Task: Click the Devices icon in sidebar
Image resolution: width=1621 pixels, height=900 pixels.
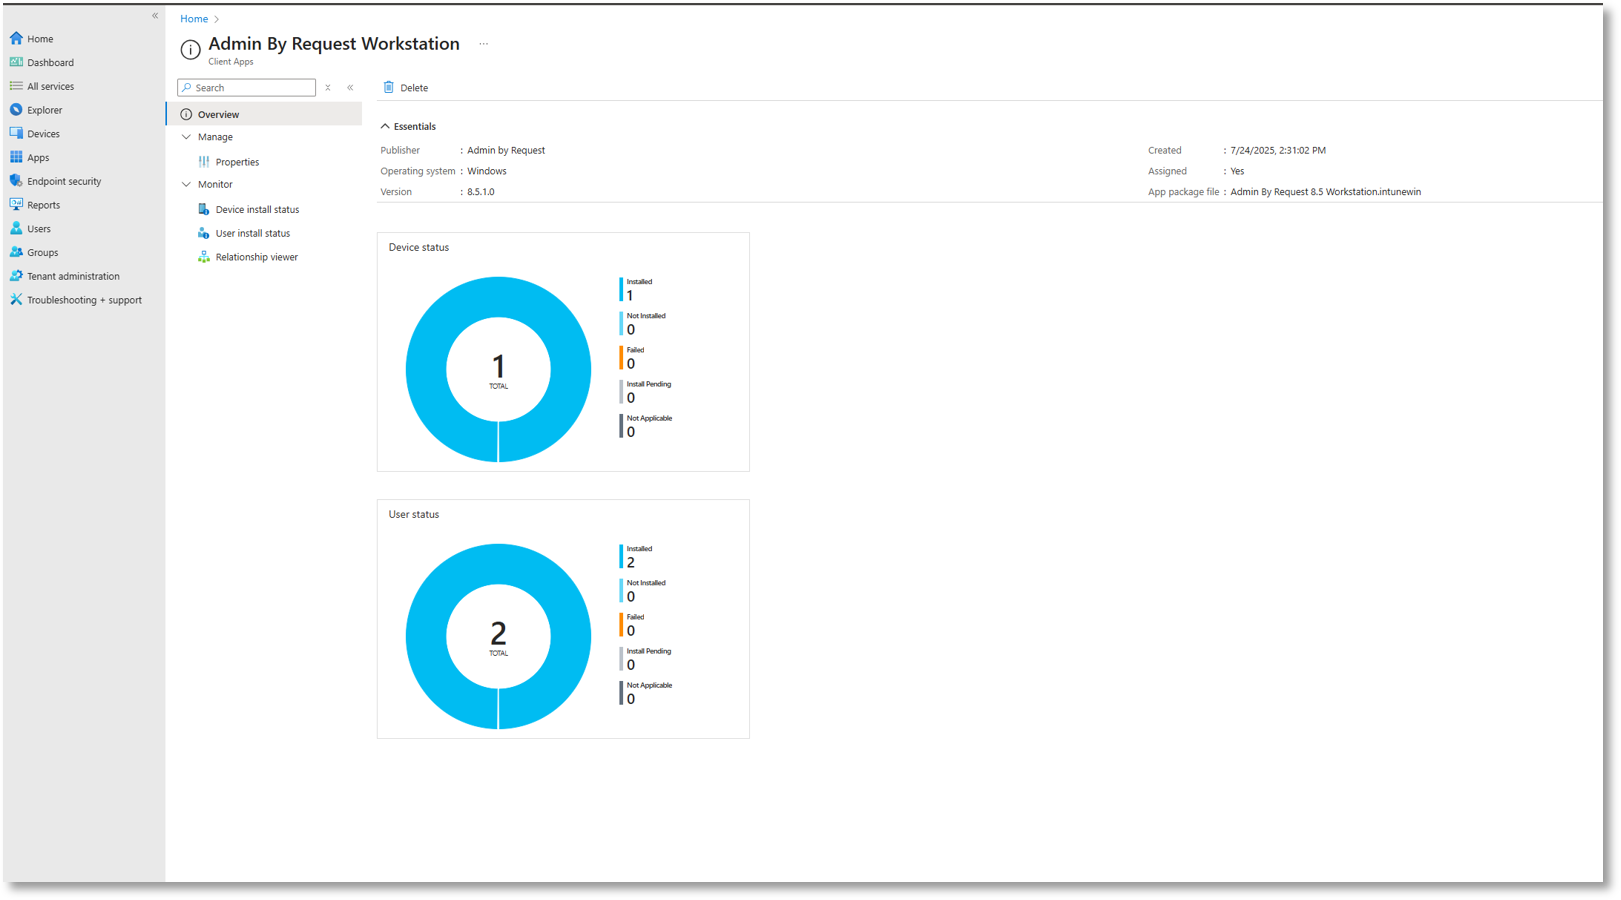Action: [16, 133]
